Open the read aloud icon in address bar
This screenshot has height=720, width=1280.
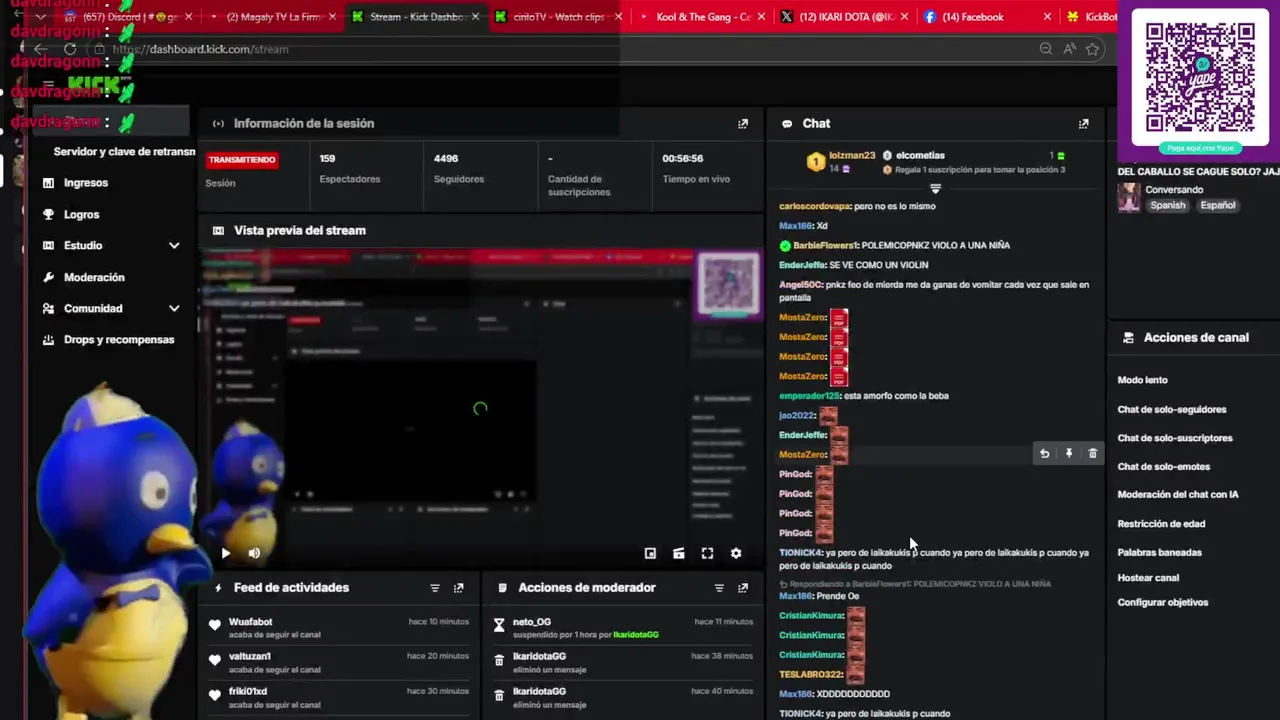[x=1070, y=49]
